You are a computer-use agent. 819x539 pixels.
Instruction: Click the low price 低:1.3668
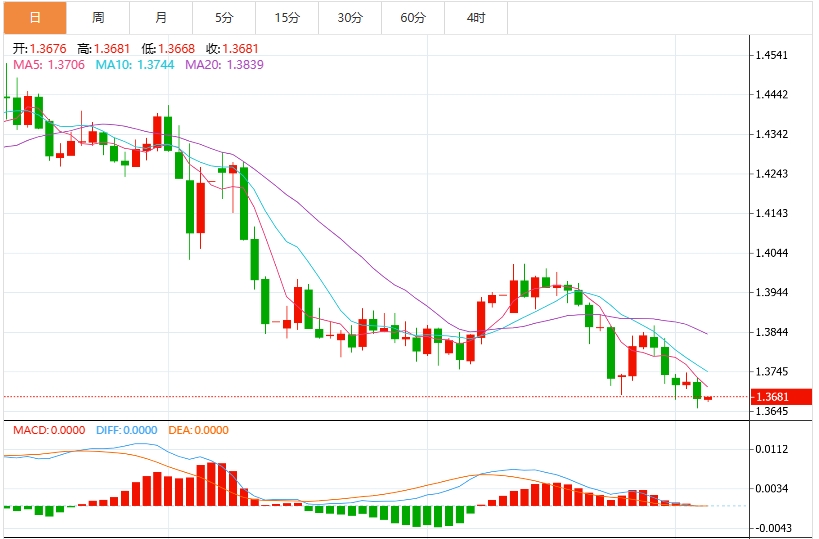point(168,49)
